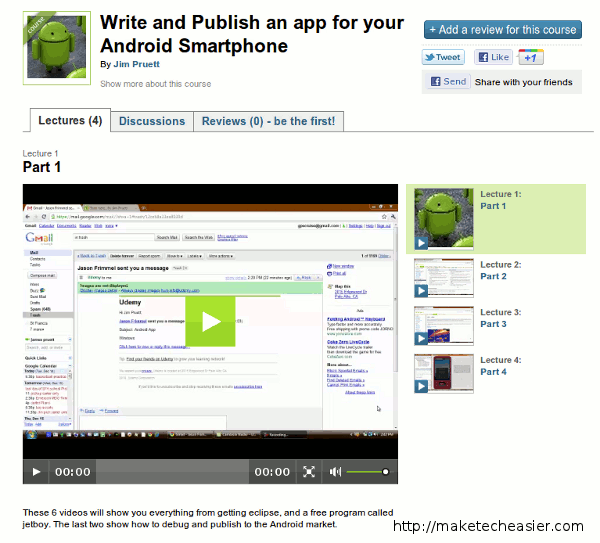Screen dimensions: 600x543
Task: Click the total duration 00:00 display
Action: (x=272, y=472)
